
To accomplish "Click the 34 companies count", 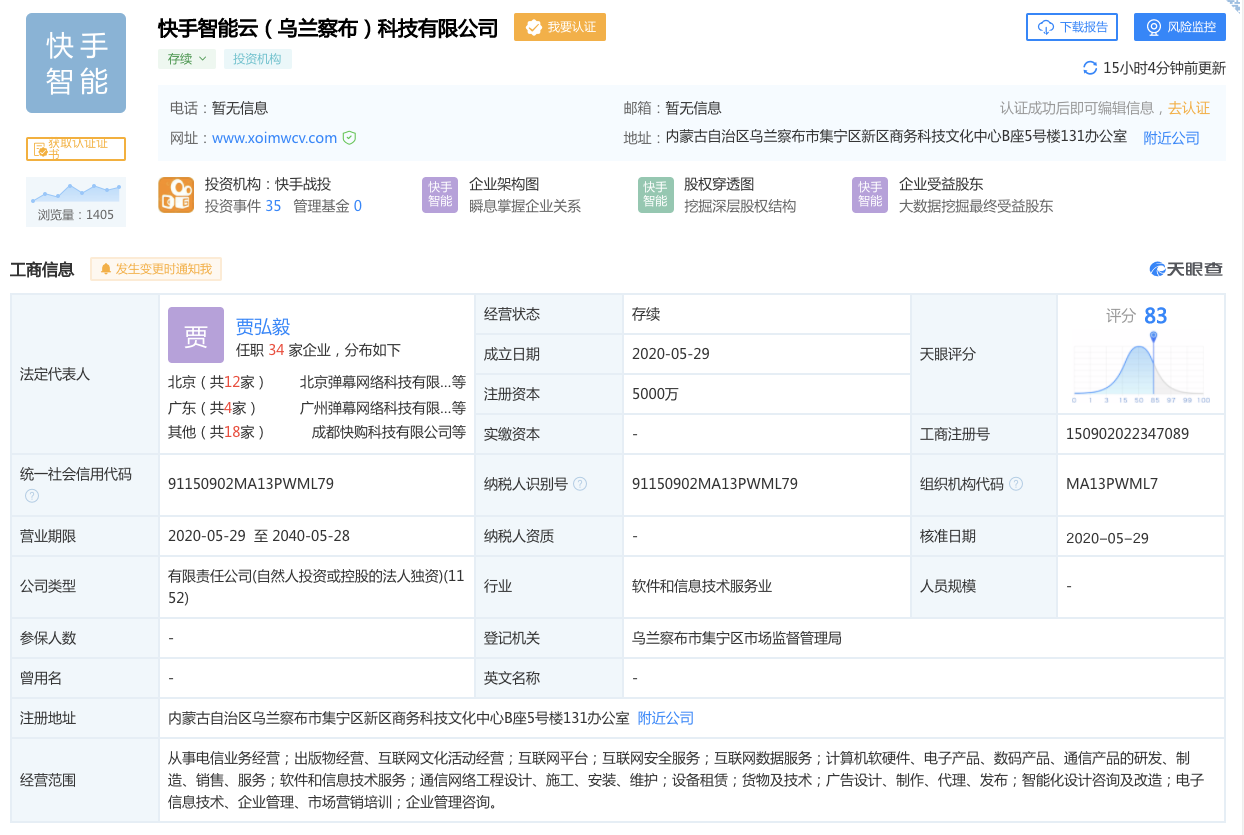I will (276, 350).
